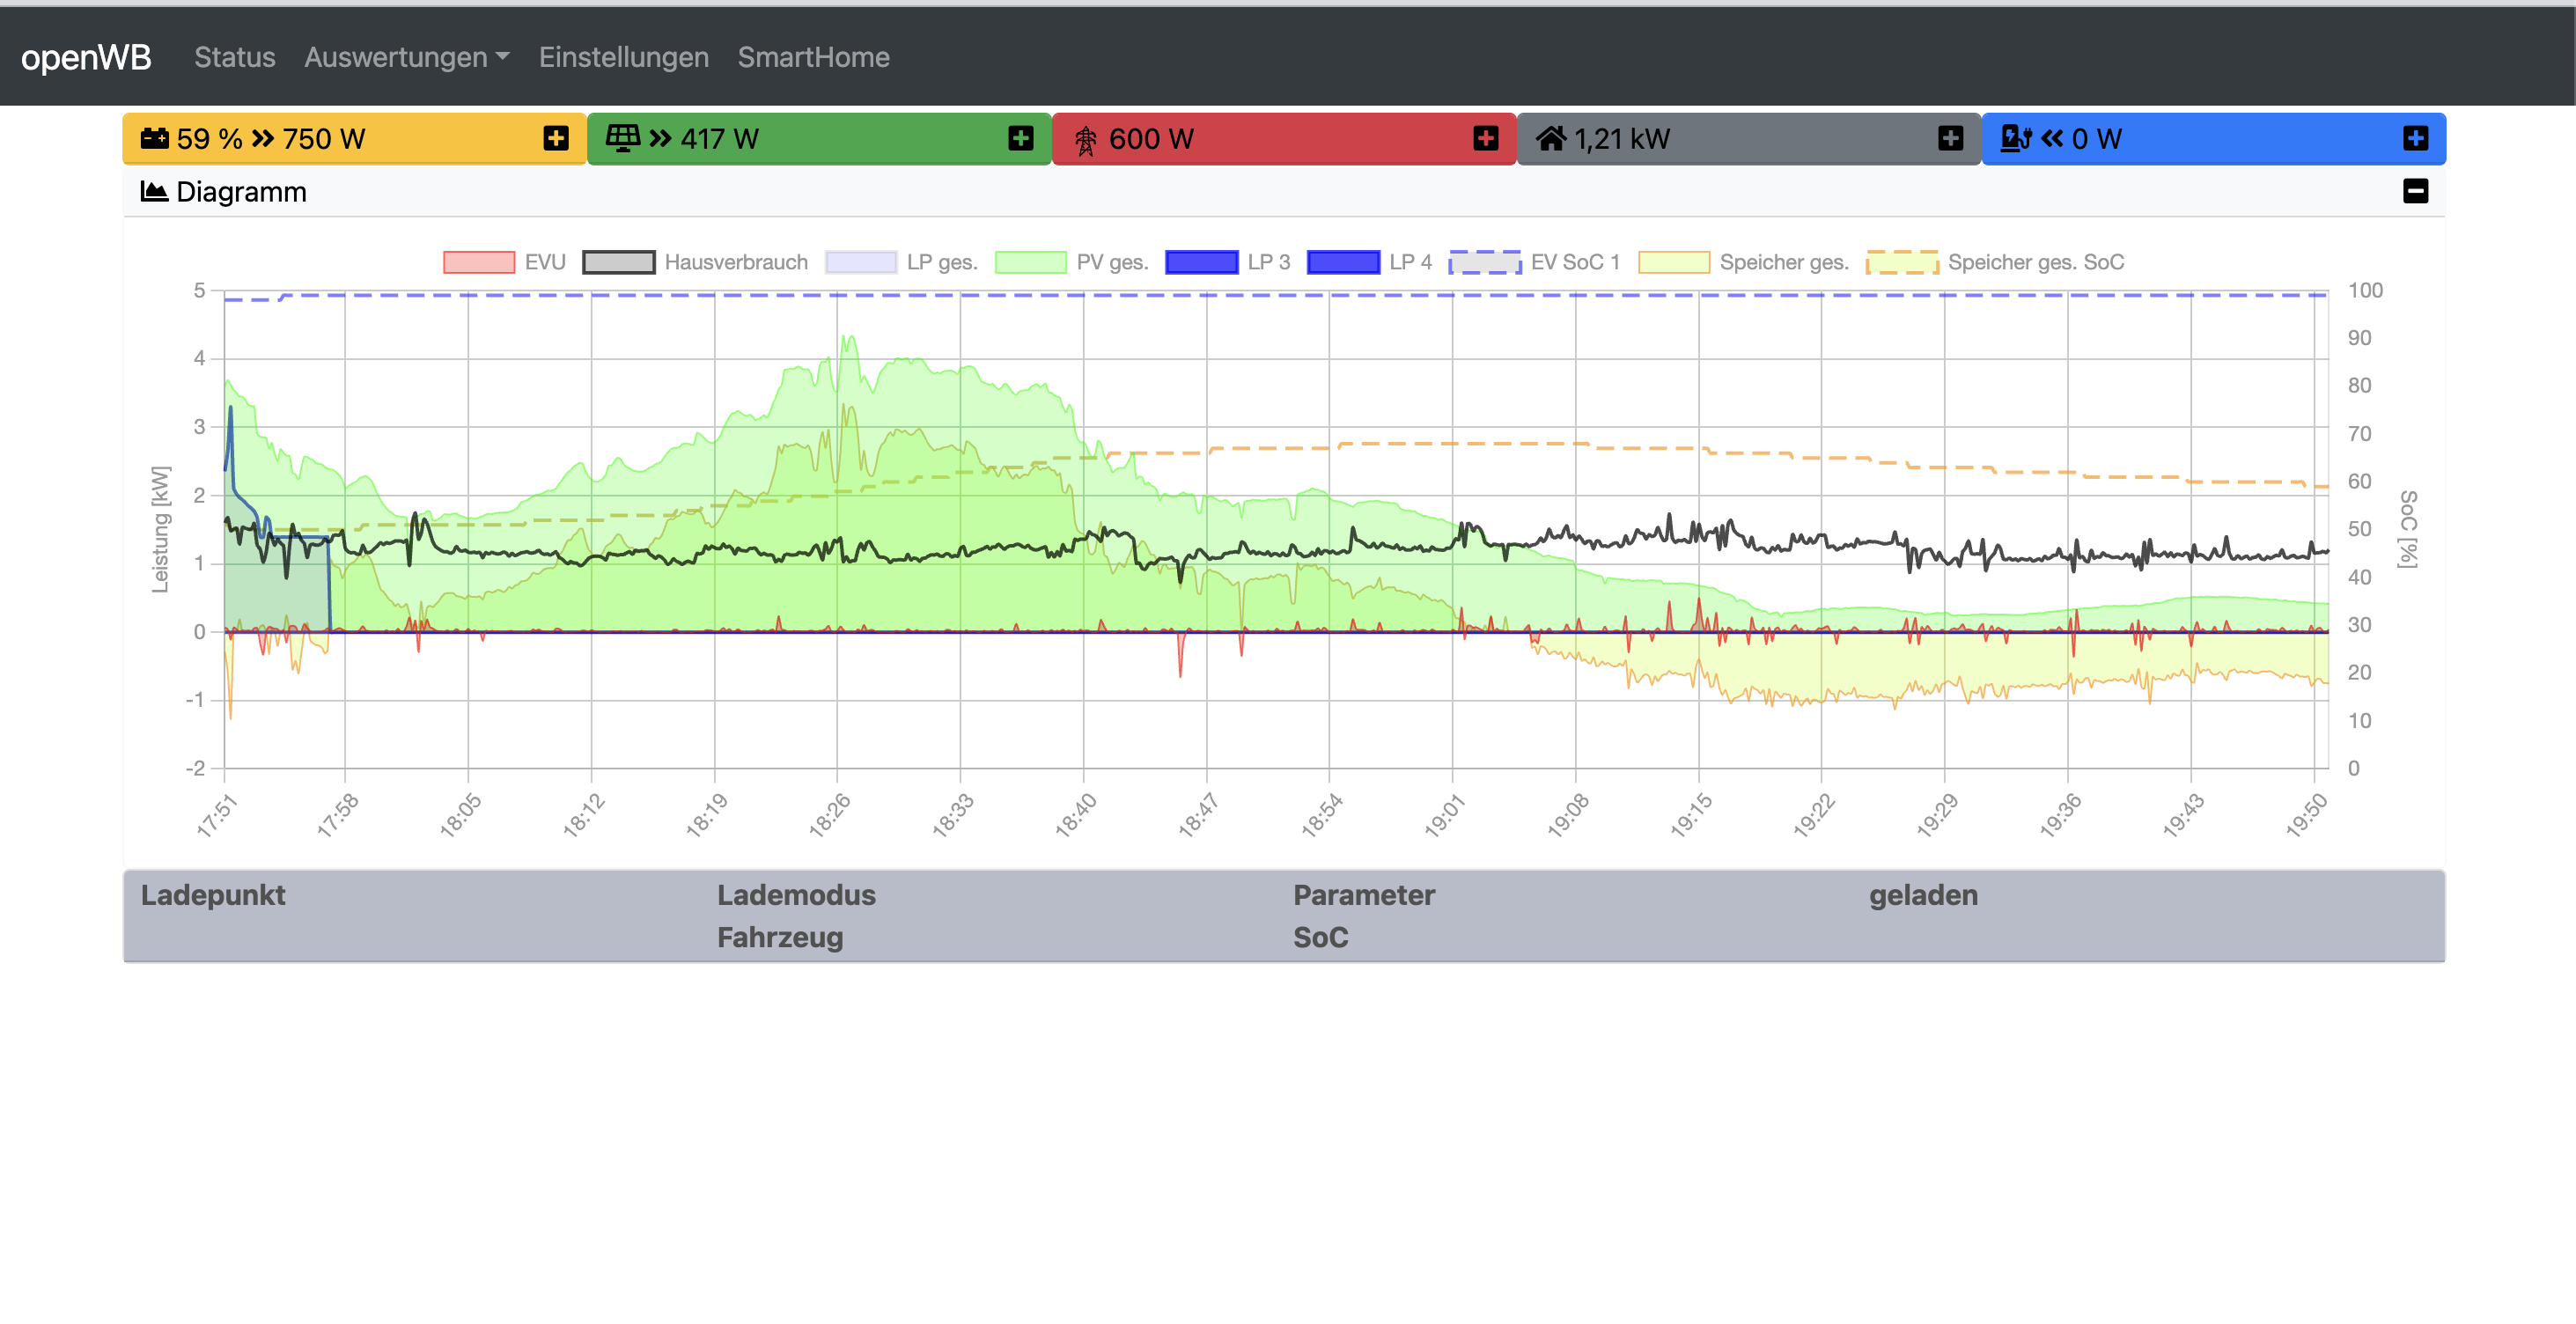Click the solar panel PV icon
Viewport: 2576px width, 1324px height.
[x=622, y=138]
